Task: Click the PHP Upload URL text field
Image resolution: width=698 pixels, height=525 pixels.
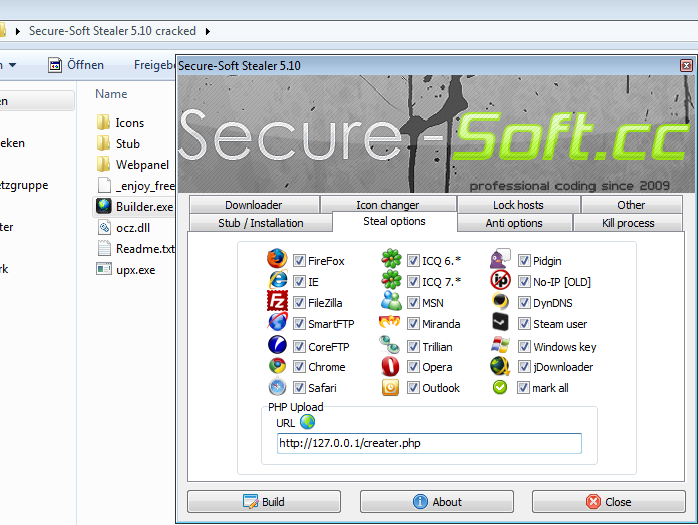Action: pos(429,444)
